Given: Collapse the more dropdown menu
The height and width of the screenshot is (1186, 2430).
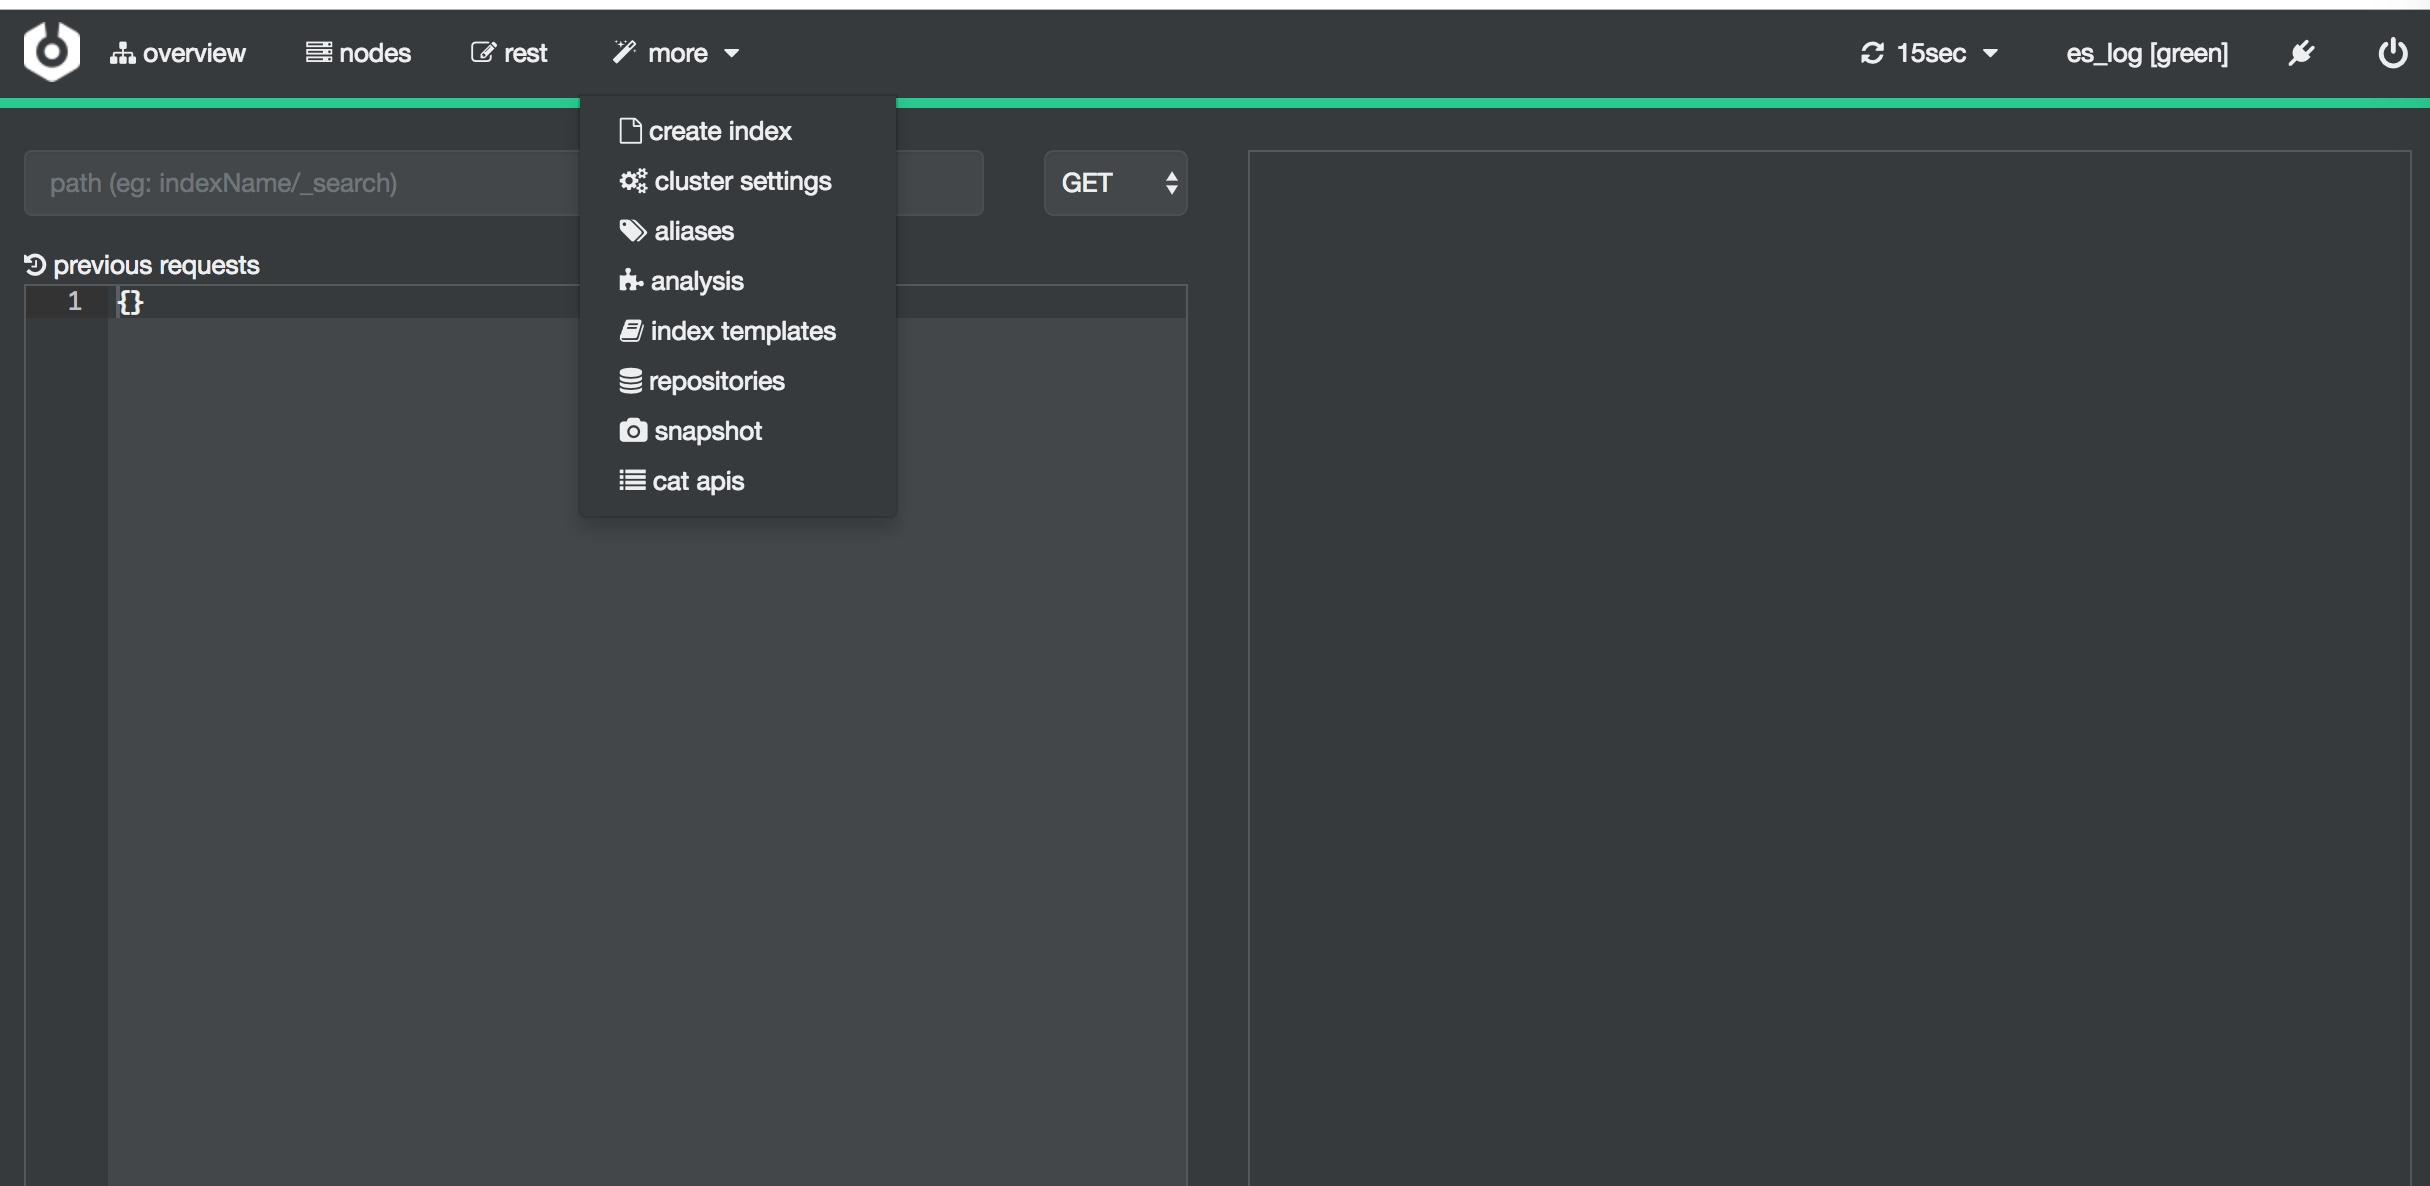Looking at the screenshot, I should coord(676,53).
